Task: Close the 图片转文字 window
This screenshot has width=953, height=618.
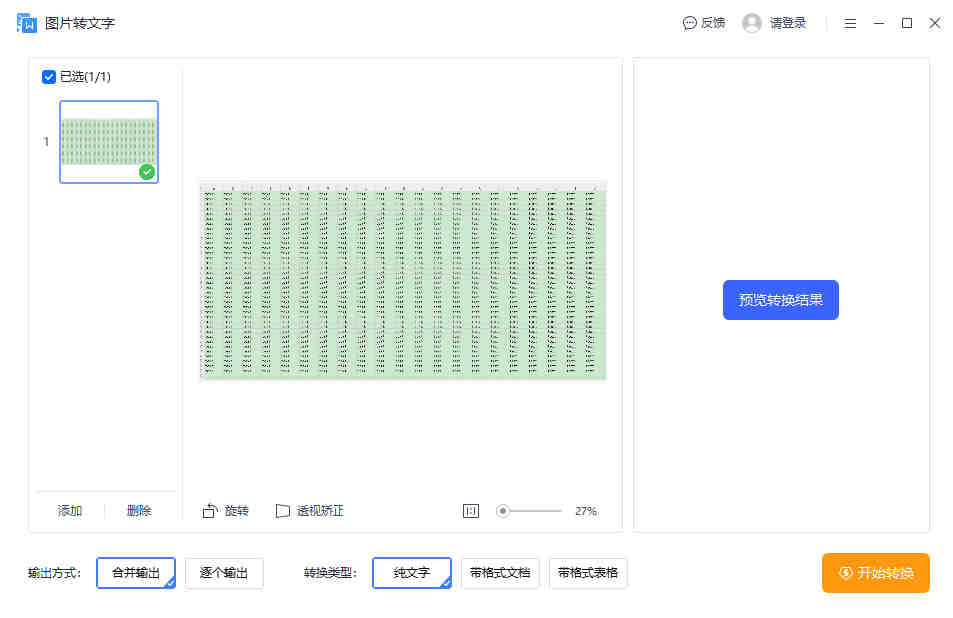Action: tap(935, 23)
